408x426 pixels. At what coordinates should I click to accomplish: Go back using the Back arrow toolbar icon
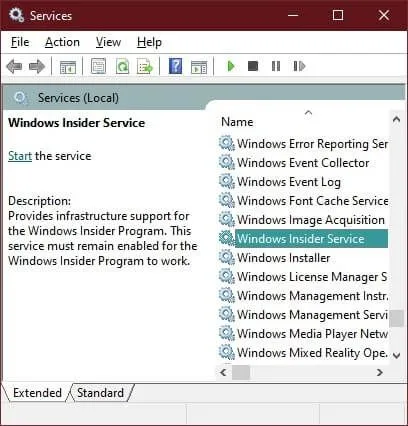[14, 66]
